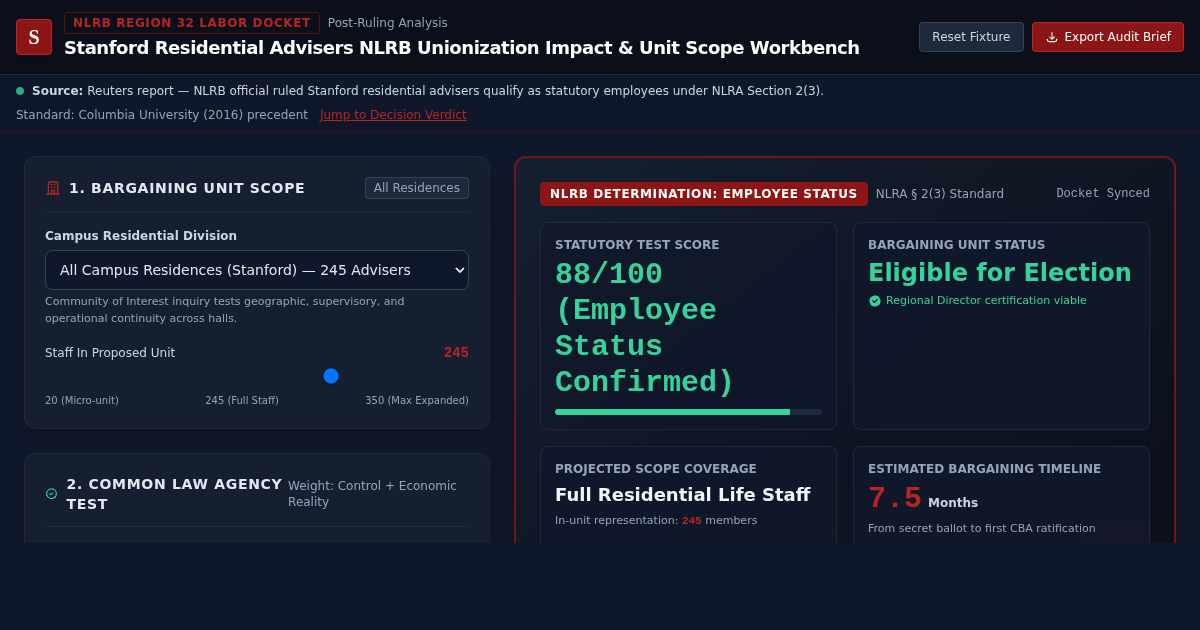
Task: Click the 20 (Micro-unit) slider label
Action: (x=82, y=401)
